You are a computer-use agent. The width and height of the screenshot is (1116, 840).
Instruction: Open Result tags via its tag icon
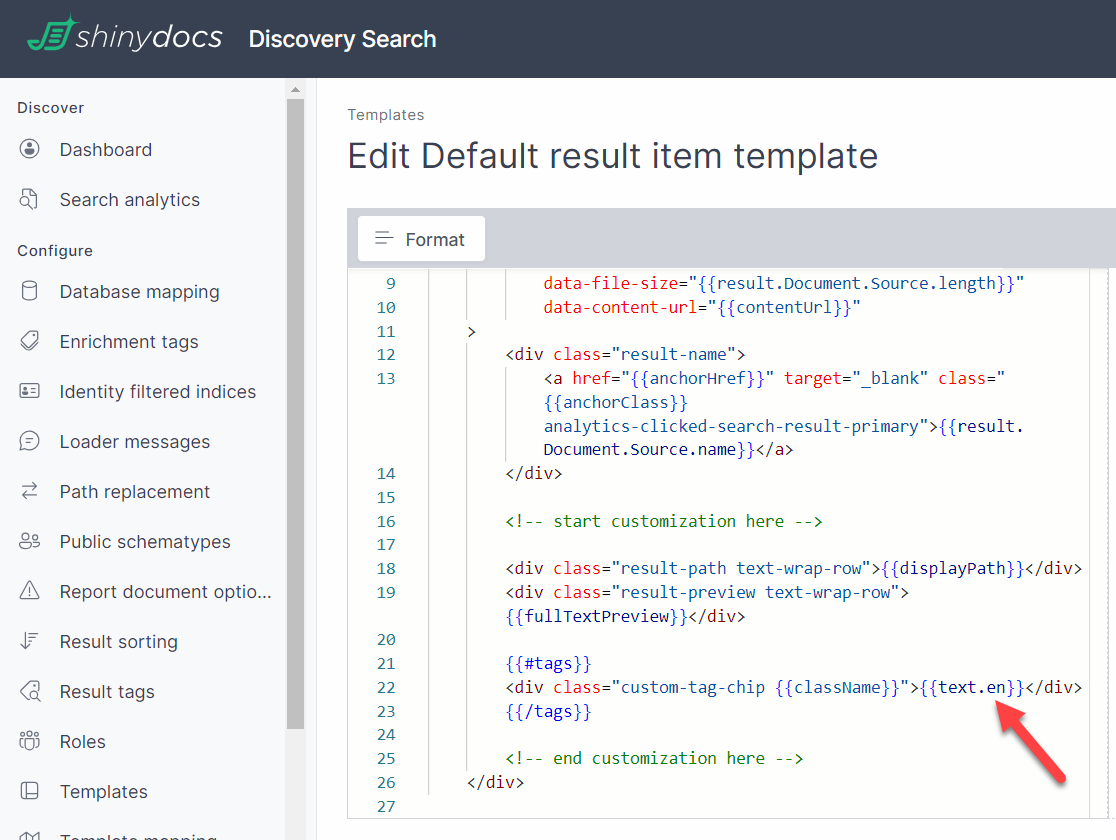point(30,691)
